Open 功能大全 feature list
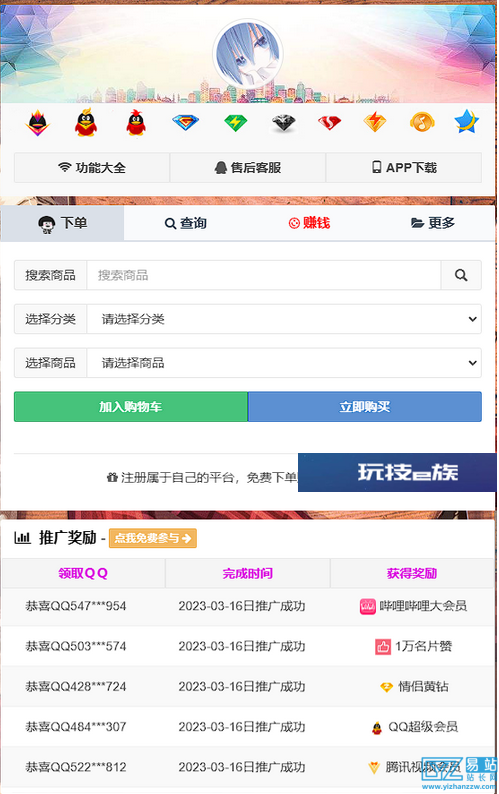Viewport: 499px width, 794px height. point(92,168)
